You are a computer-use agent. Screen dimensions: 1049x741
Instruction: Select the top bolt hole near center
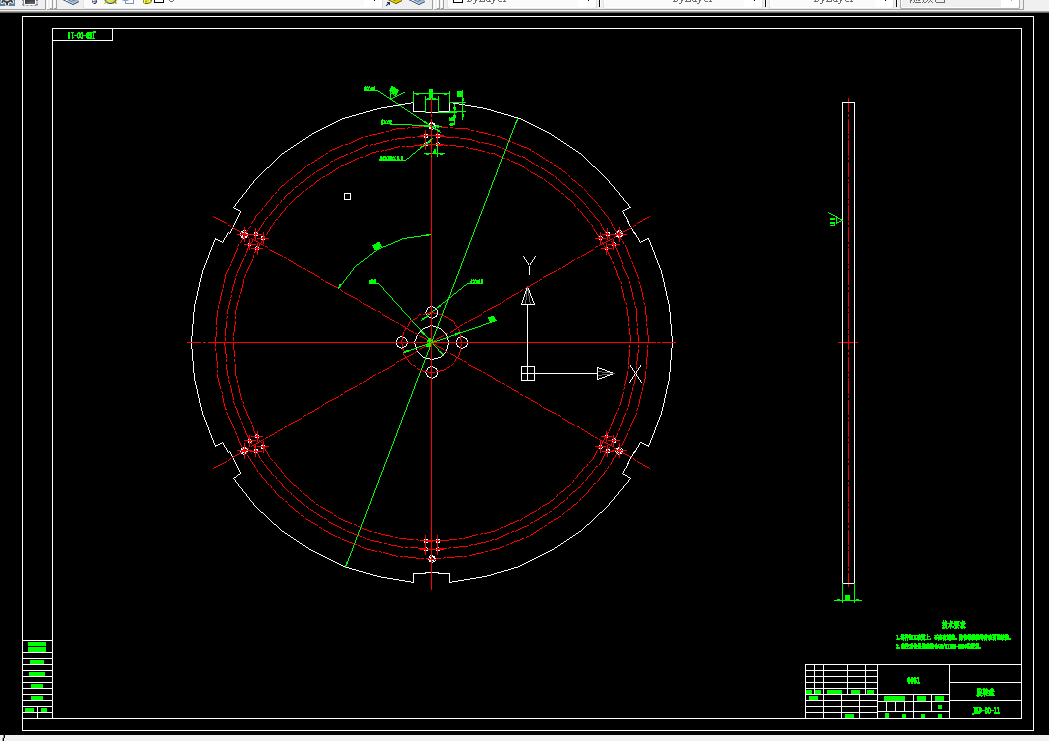pyautogui.click(x=432, y=312)
